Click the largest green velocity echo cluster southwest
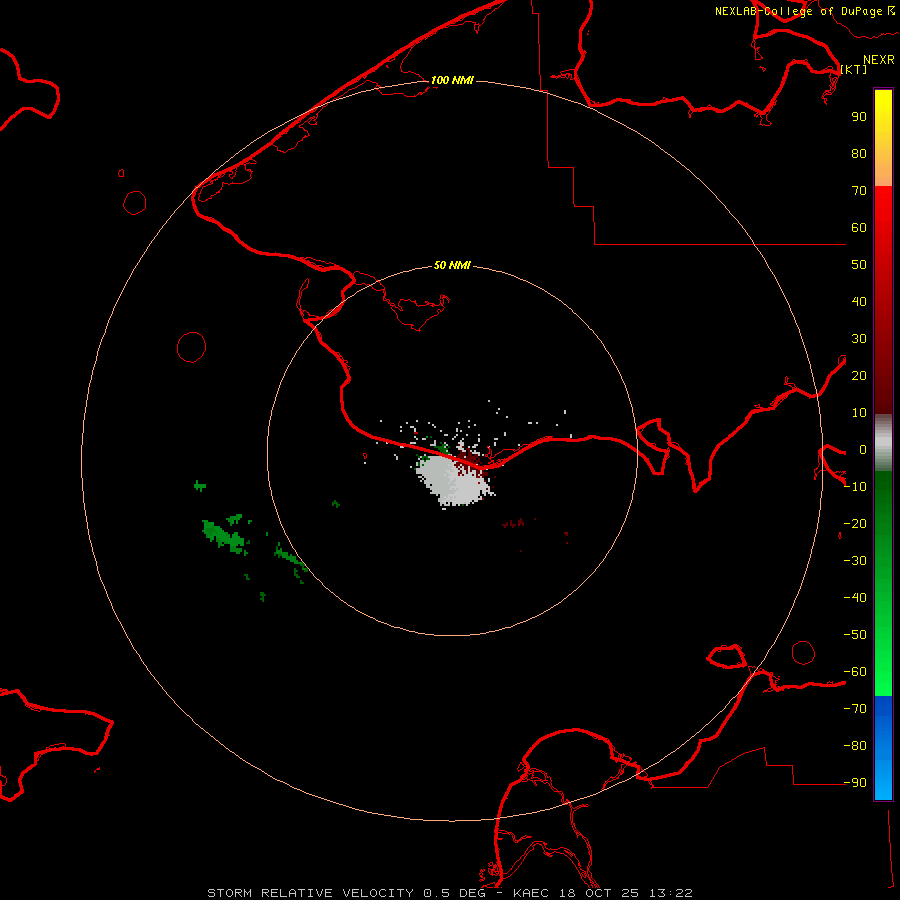900x900 pixels. [x=225, y=535]
